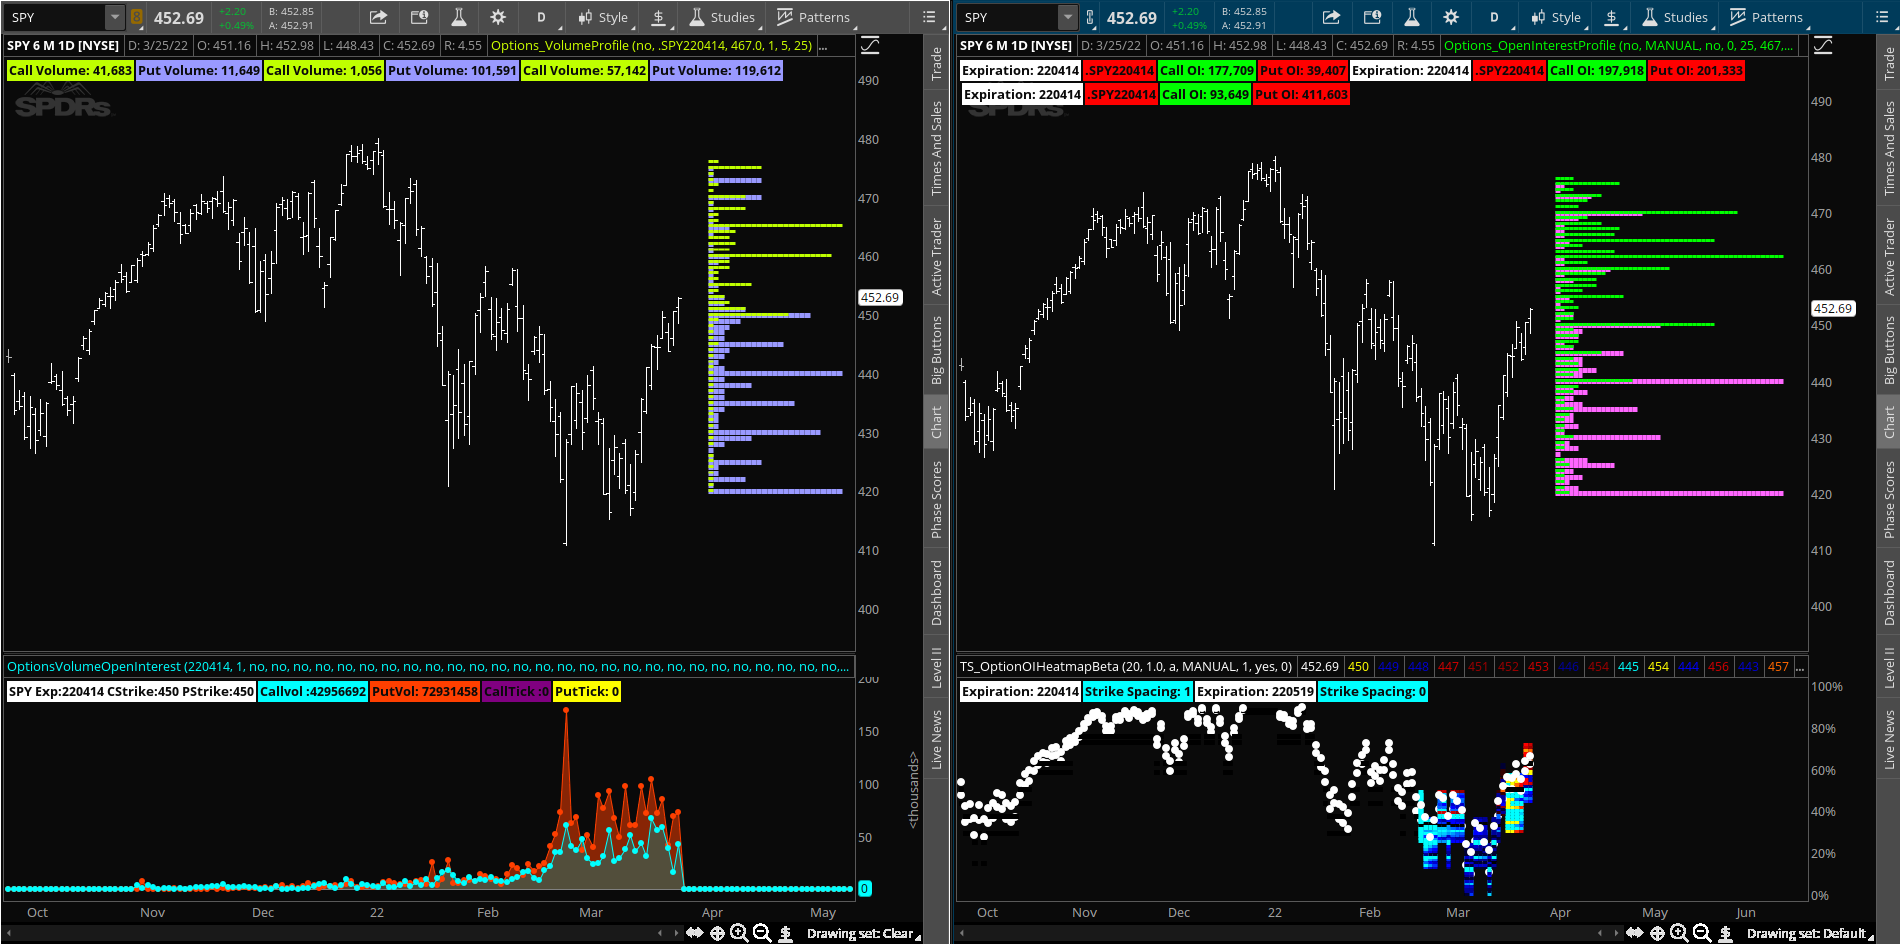Click the drawing tools icon beside left price axis

coord(870,46)
